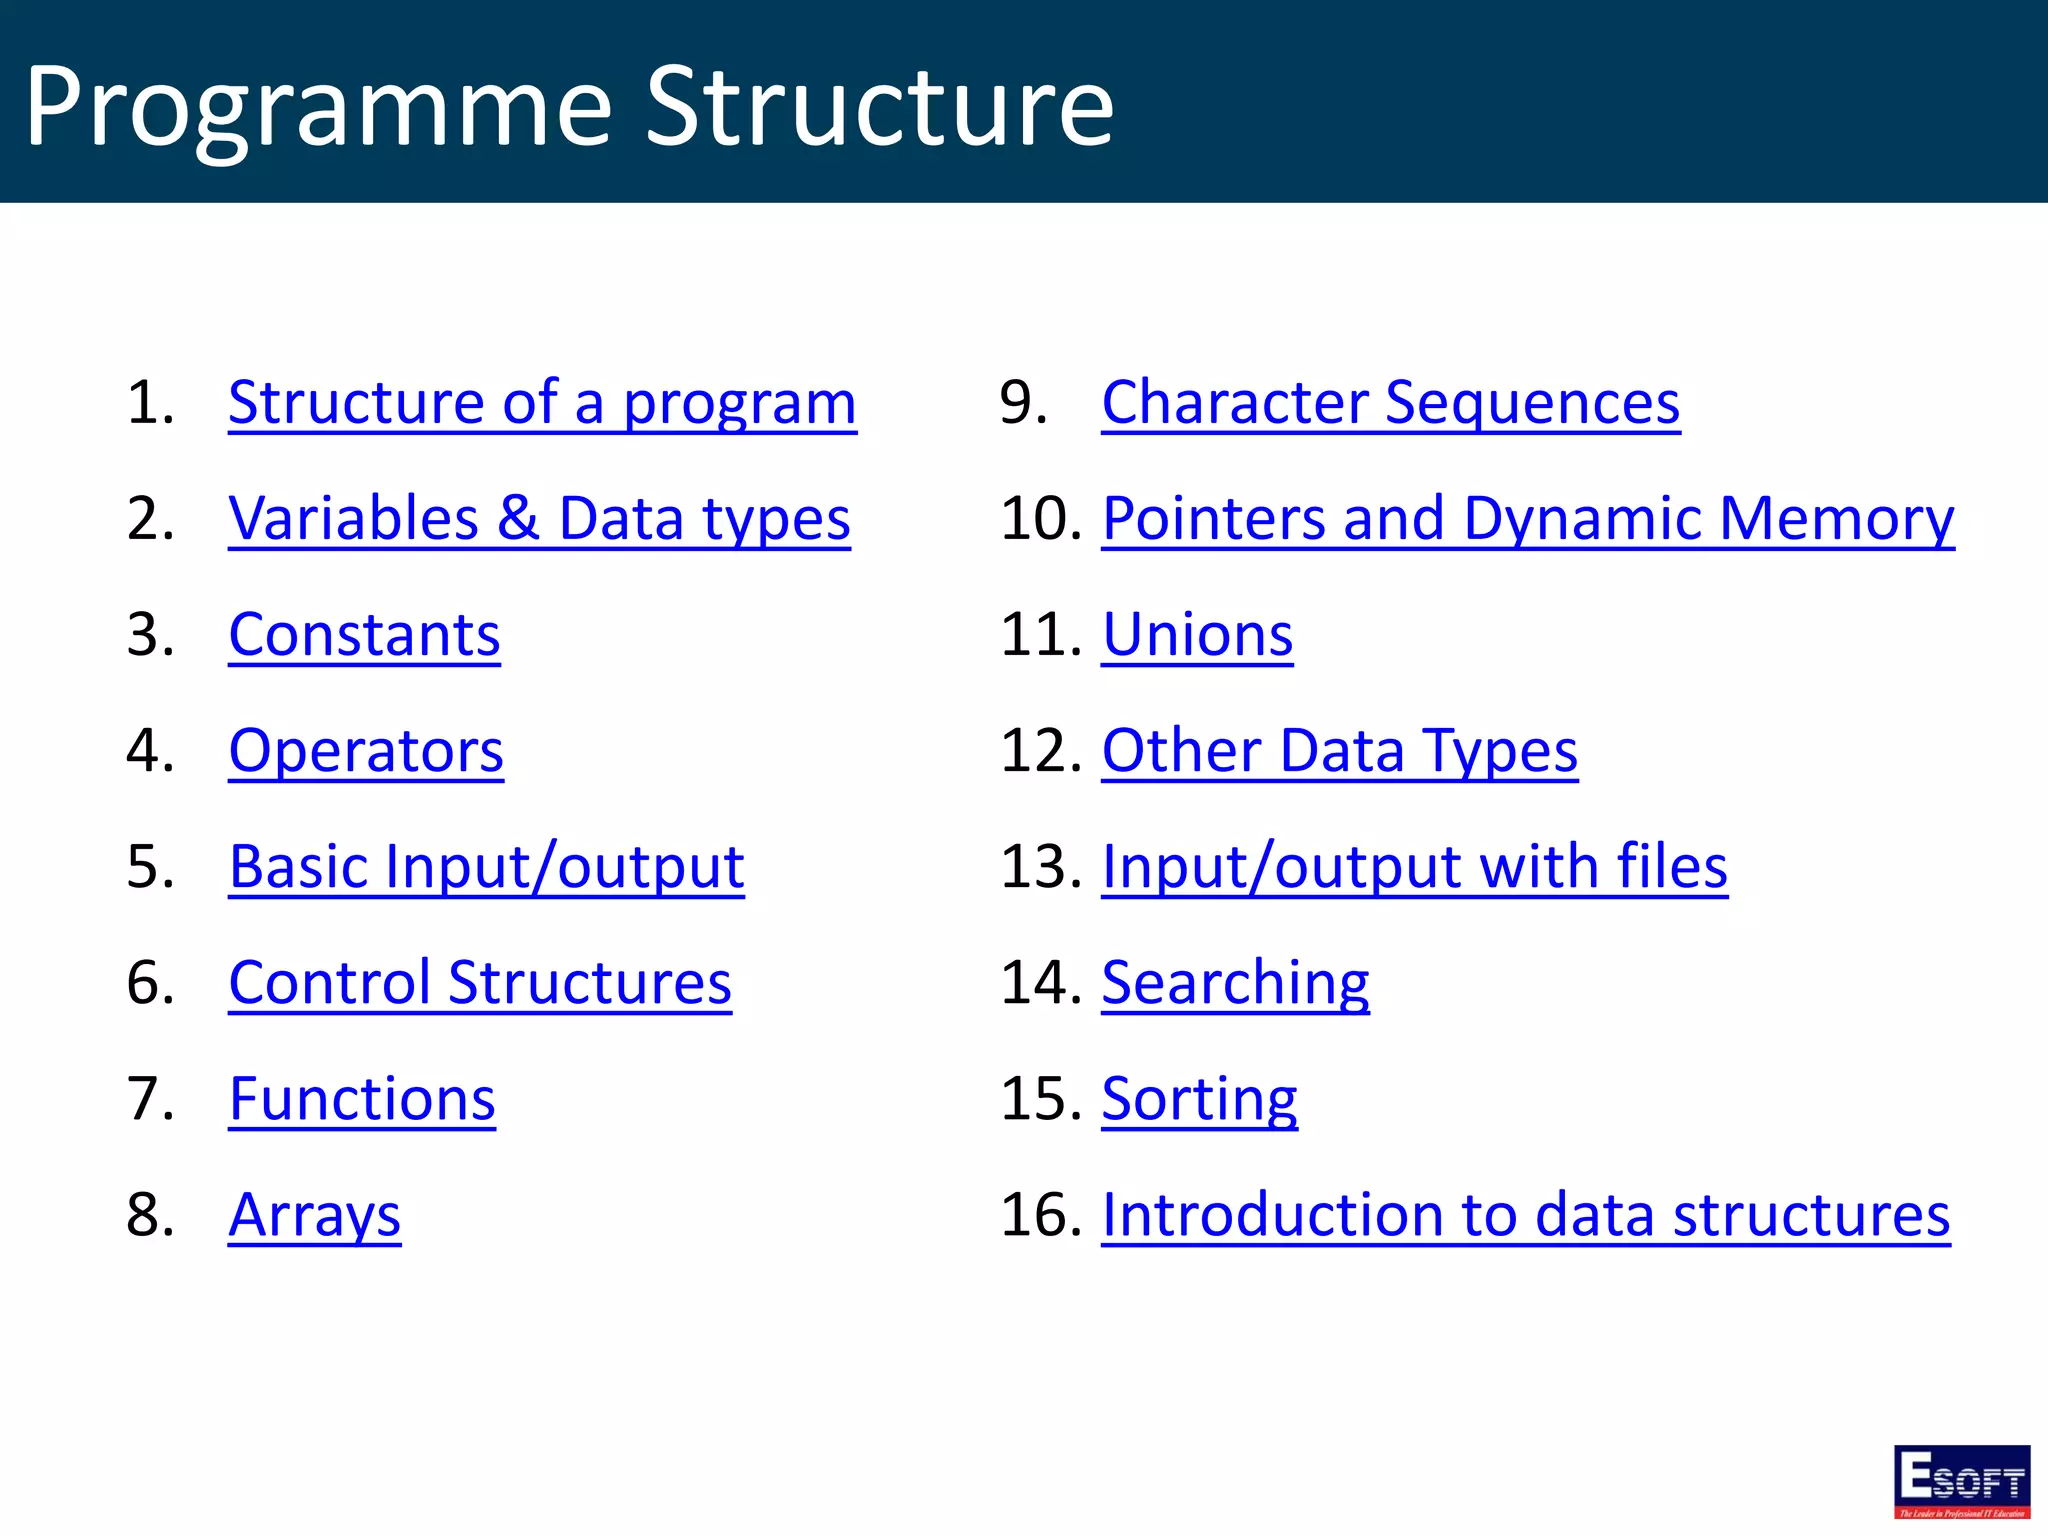Open the Sorting link
The width and height of the screenshot is (2048, 1536).
pyautogui.click(x=1199, y=1099)
